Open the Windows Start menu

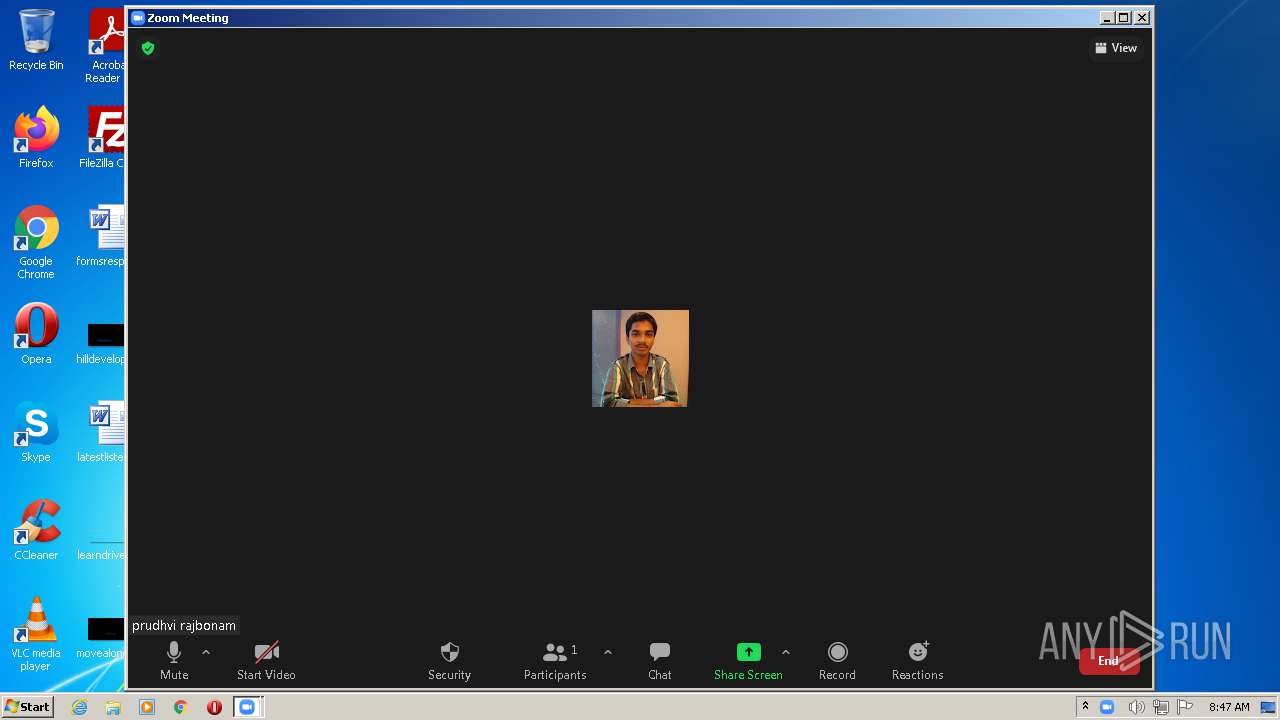(27, 706)
